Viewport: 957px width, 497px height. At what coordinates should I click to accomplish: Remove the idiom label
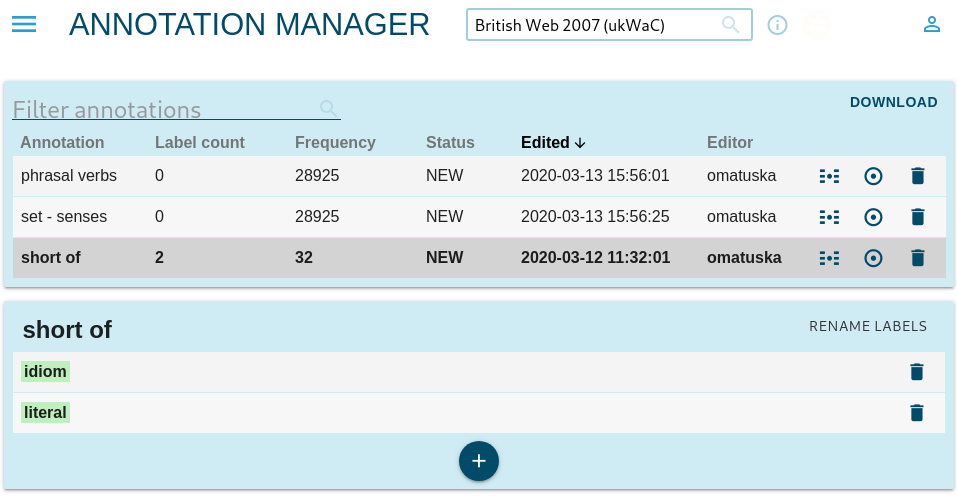pyautogui.click(x=916, y=372)
